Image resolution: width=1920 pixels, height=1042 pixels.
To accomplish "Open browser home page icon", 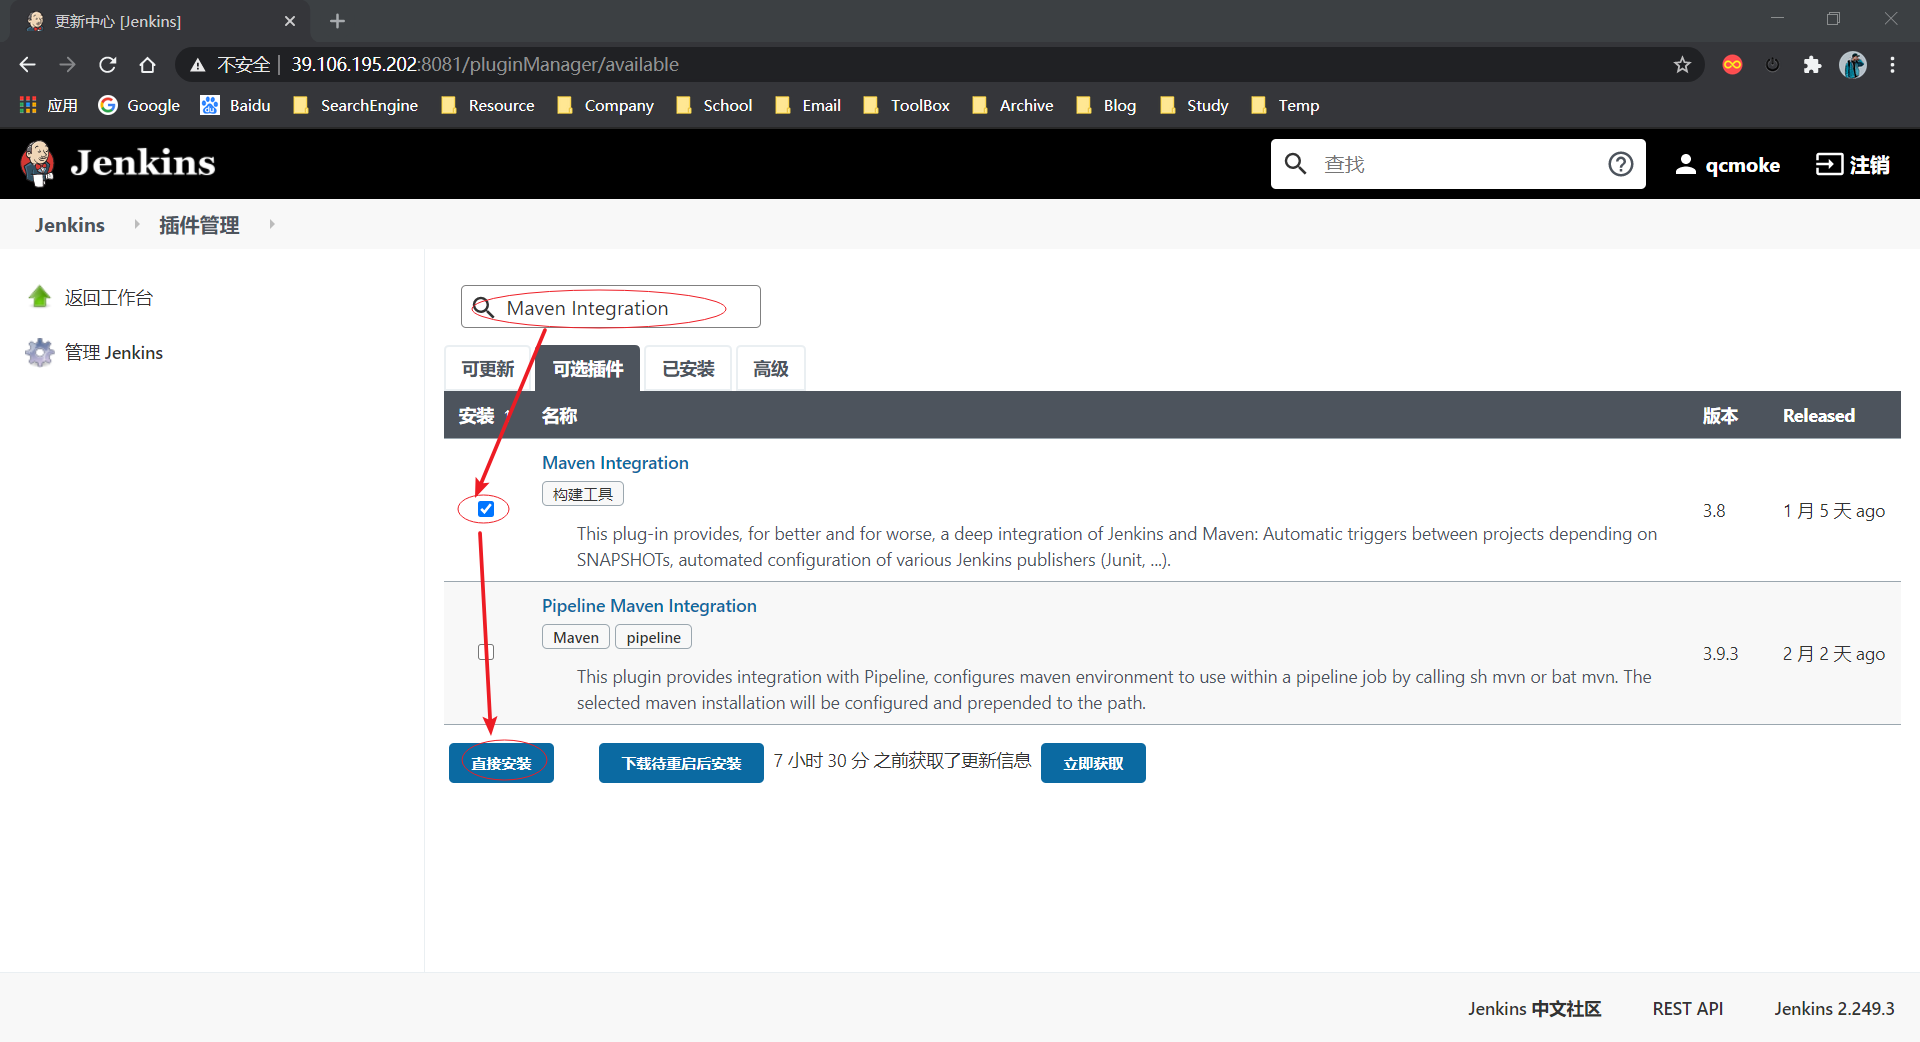I will click(148, 64).
